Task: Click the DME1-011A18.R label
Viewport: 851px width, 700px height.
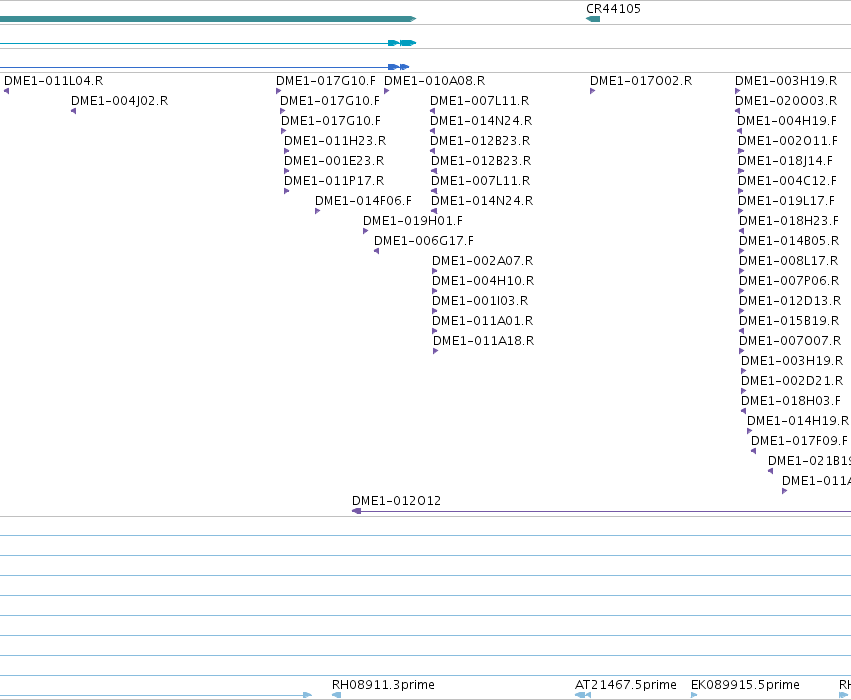Action: coord(483,341)
